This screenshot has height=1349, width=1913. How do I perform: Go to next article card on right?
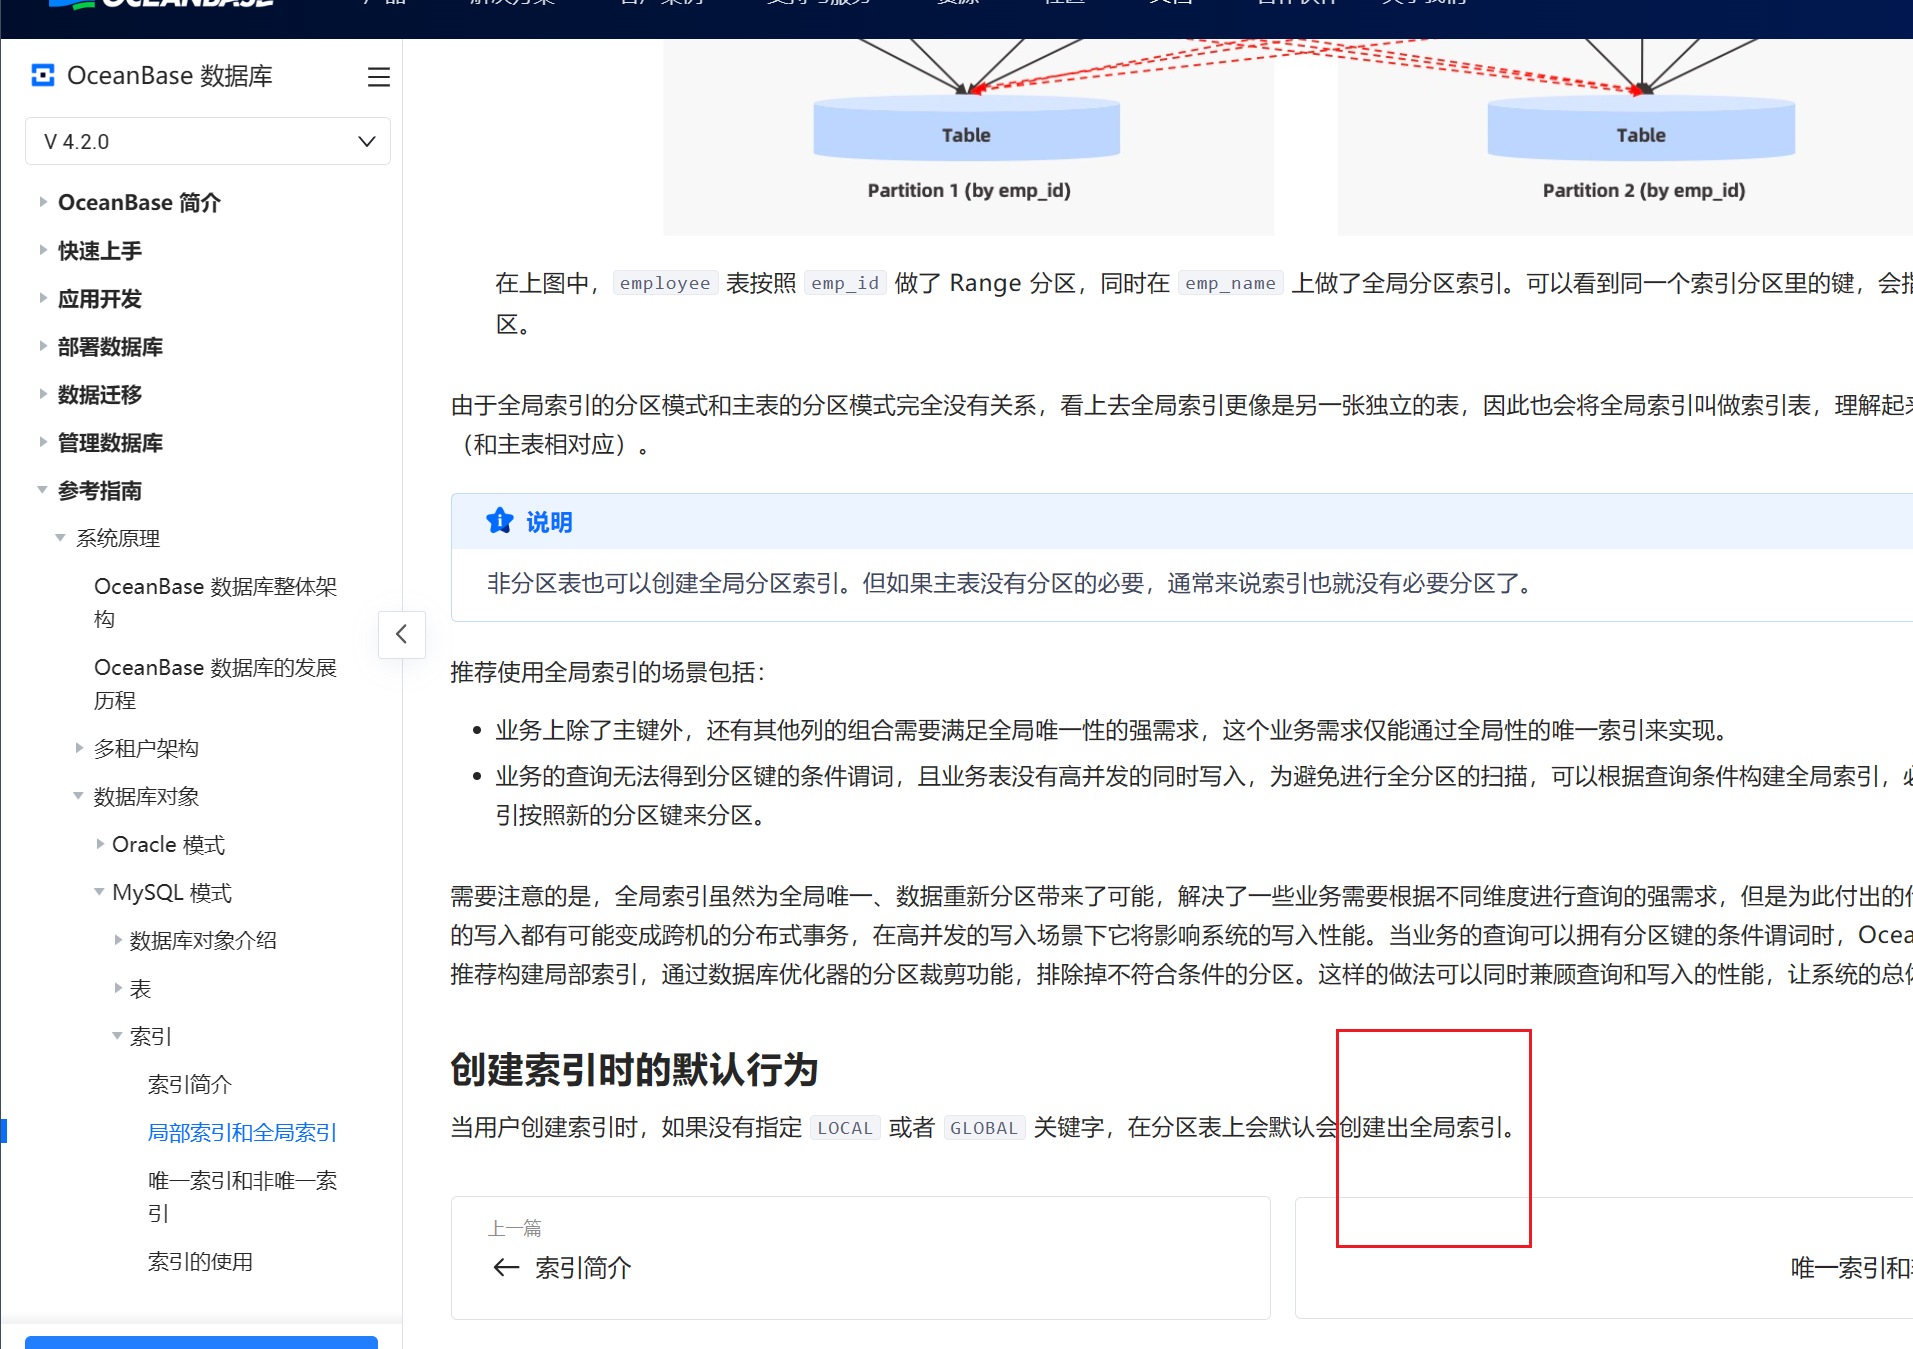(x=1604, y=1257)
